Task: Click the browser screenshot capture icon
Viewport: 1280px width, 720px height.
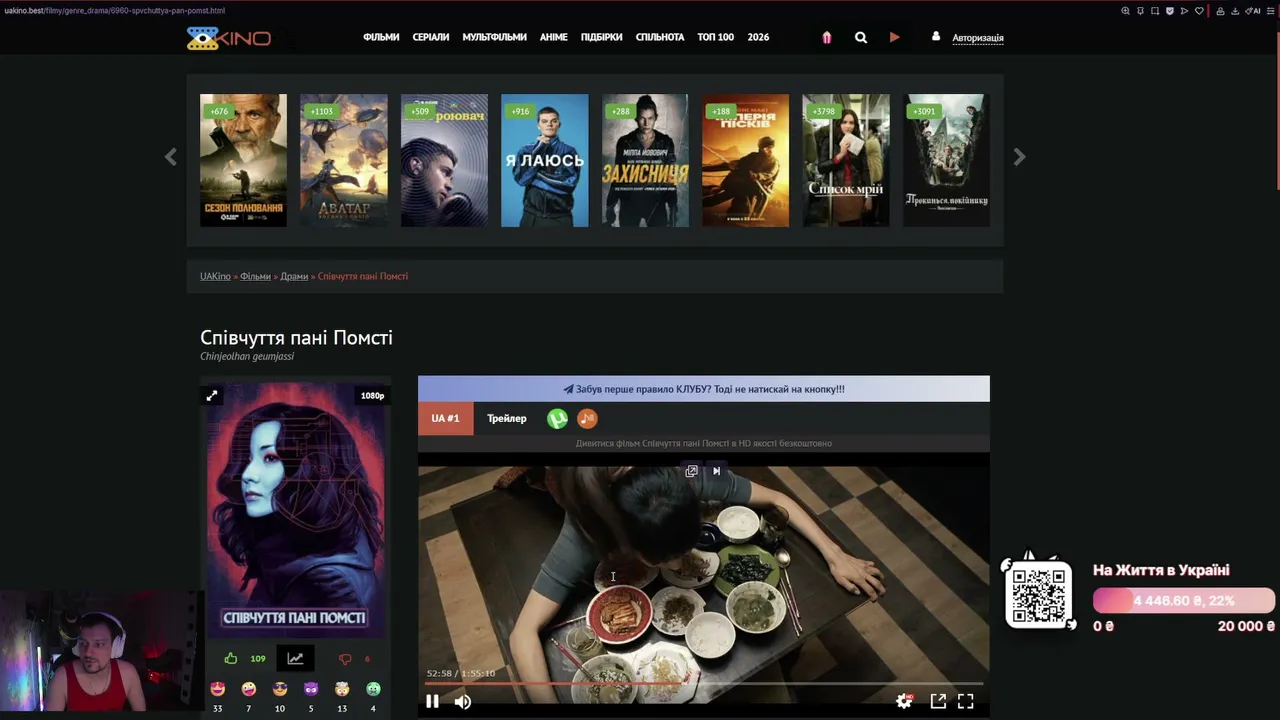Action: click(x=1155, y=11)
